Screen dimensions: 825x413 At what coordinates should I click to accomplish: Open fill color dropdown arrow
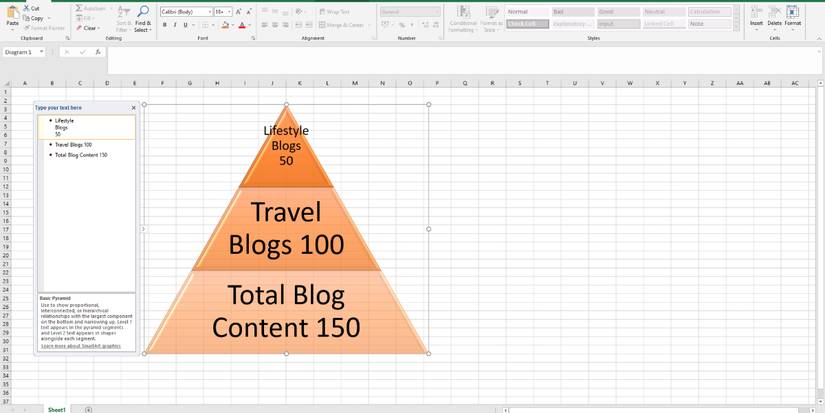tap(232, 25)
